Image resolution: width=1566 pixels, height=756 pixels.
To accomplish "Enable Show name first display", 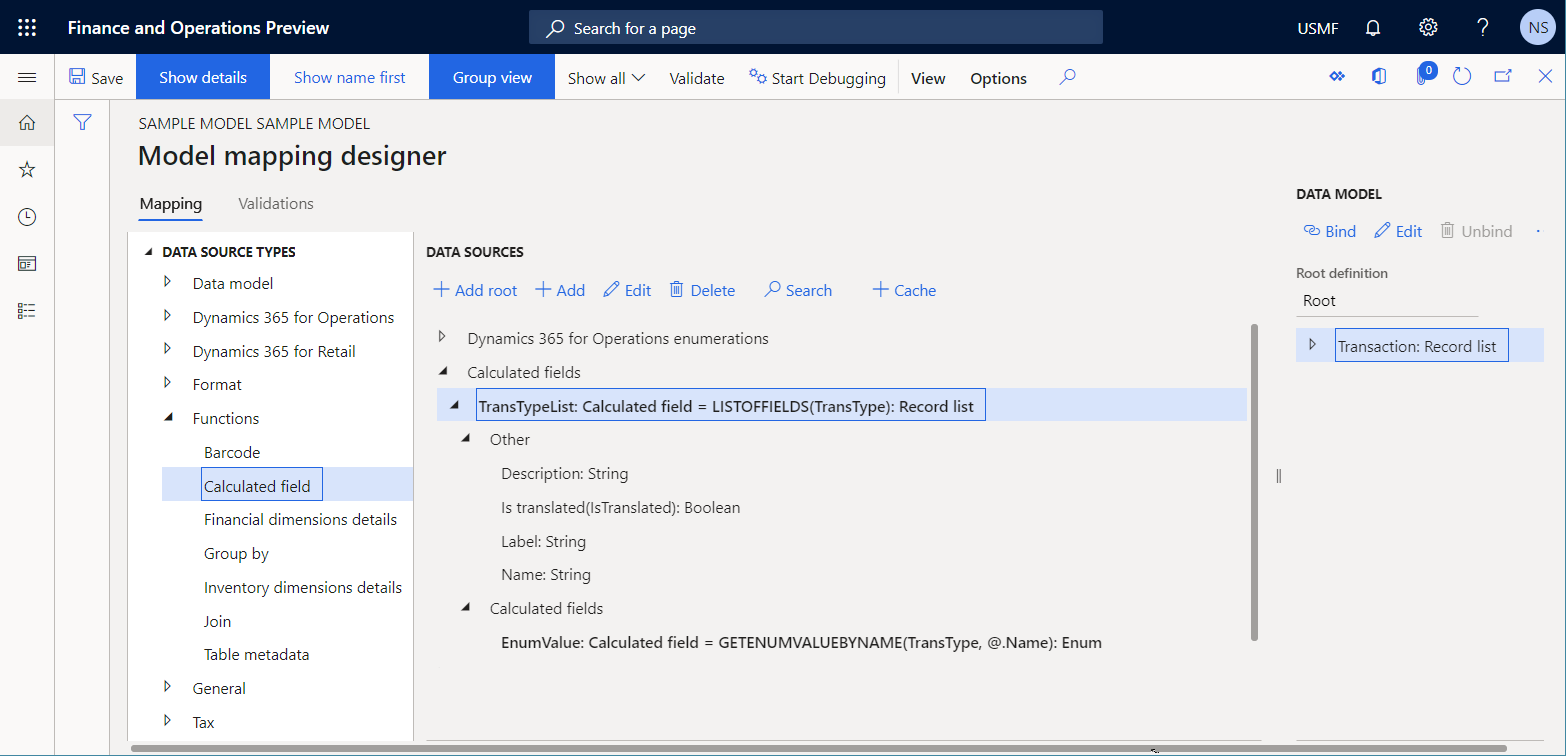I will (348, 76).
